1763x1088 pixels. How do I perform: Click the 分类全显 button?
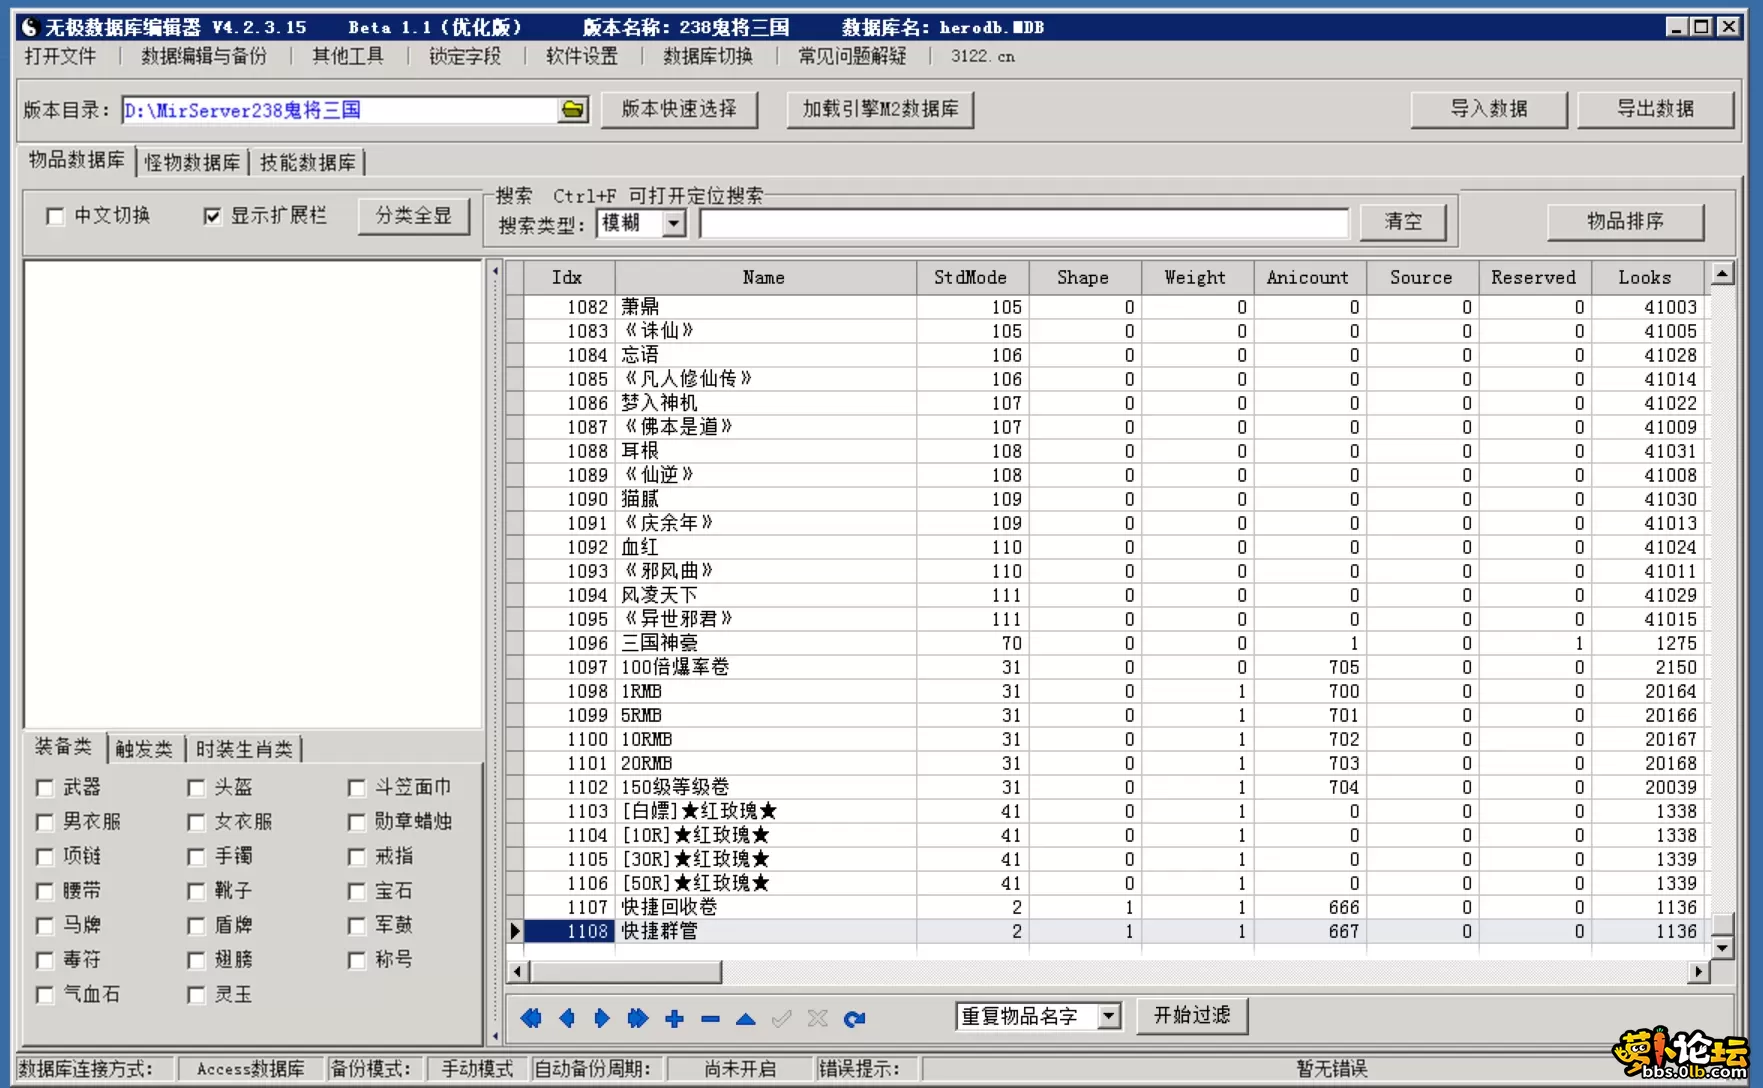pyautogui.click(x=414, y=216)
